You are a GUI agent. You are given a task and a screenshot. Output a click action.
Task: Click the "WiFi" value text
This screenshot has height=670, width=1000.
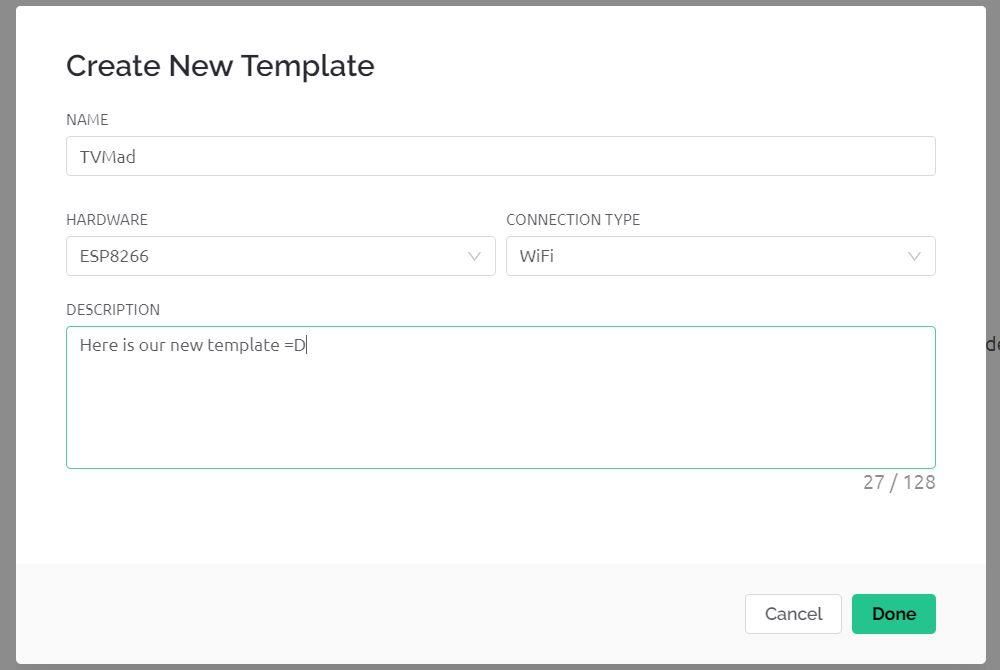[536, 256]
